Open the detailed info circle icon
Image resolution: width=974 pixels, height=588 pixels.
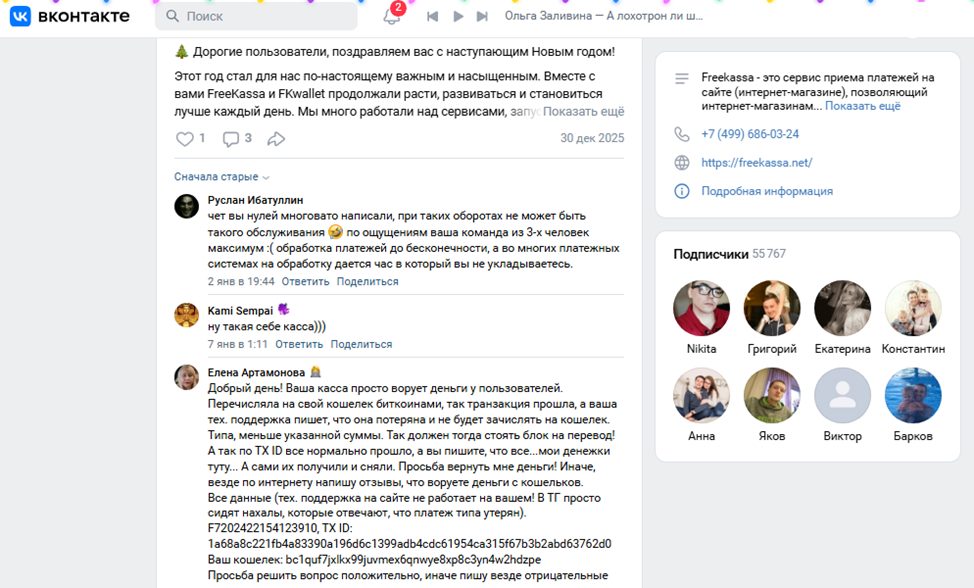(682, 191)
